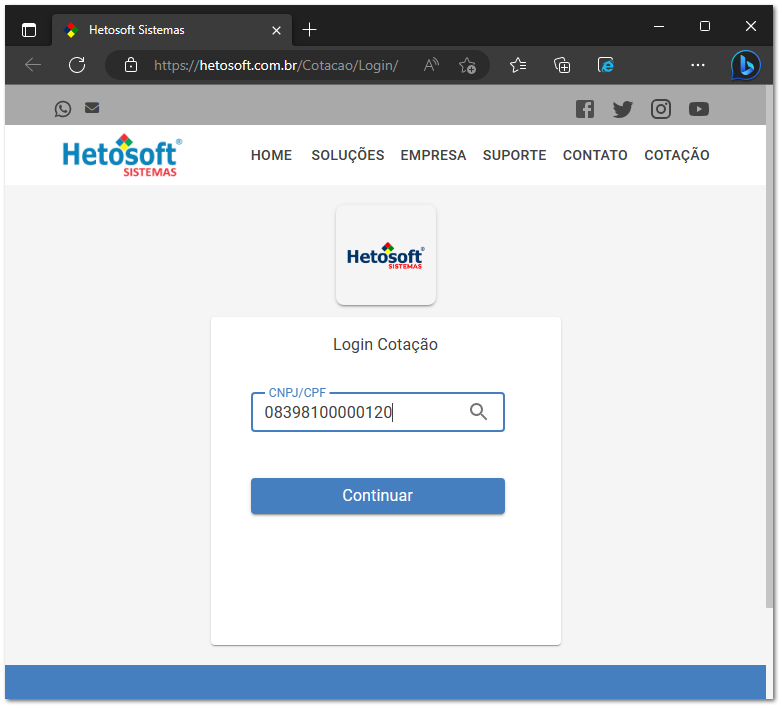Go back with browser back arrow
This screenshot has width=782, height=708.
[x=33, y=65]
